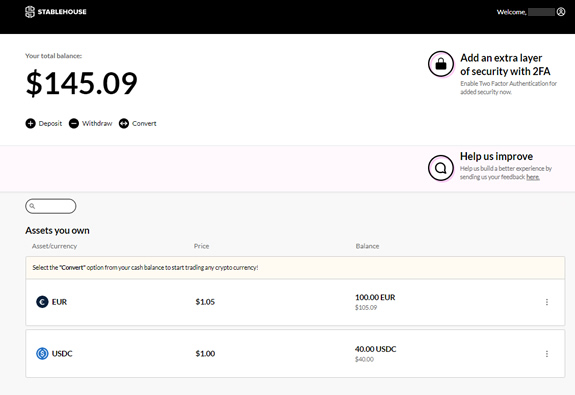Image resolution: width=575 pixels, height=395 pixels.
Task: Click the Deposit plus icon
Action: [x=30, y=124]
